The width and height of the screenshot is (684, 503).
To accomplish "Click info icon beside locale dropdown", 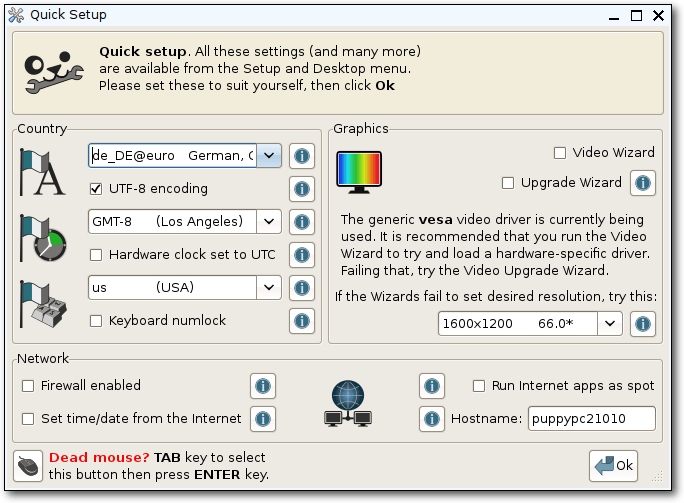I will click(302, 156).
